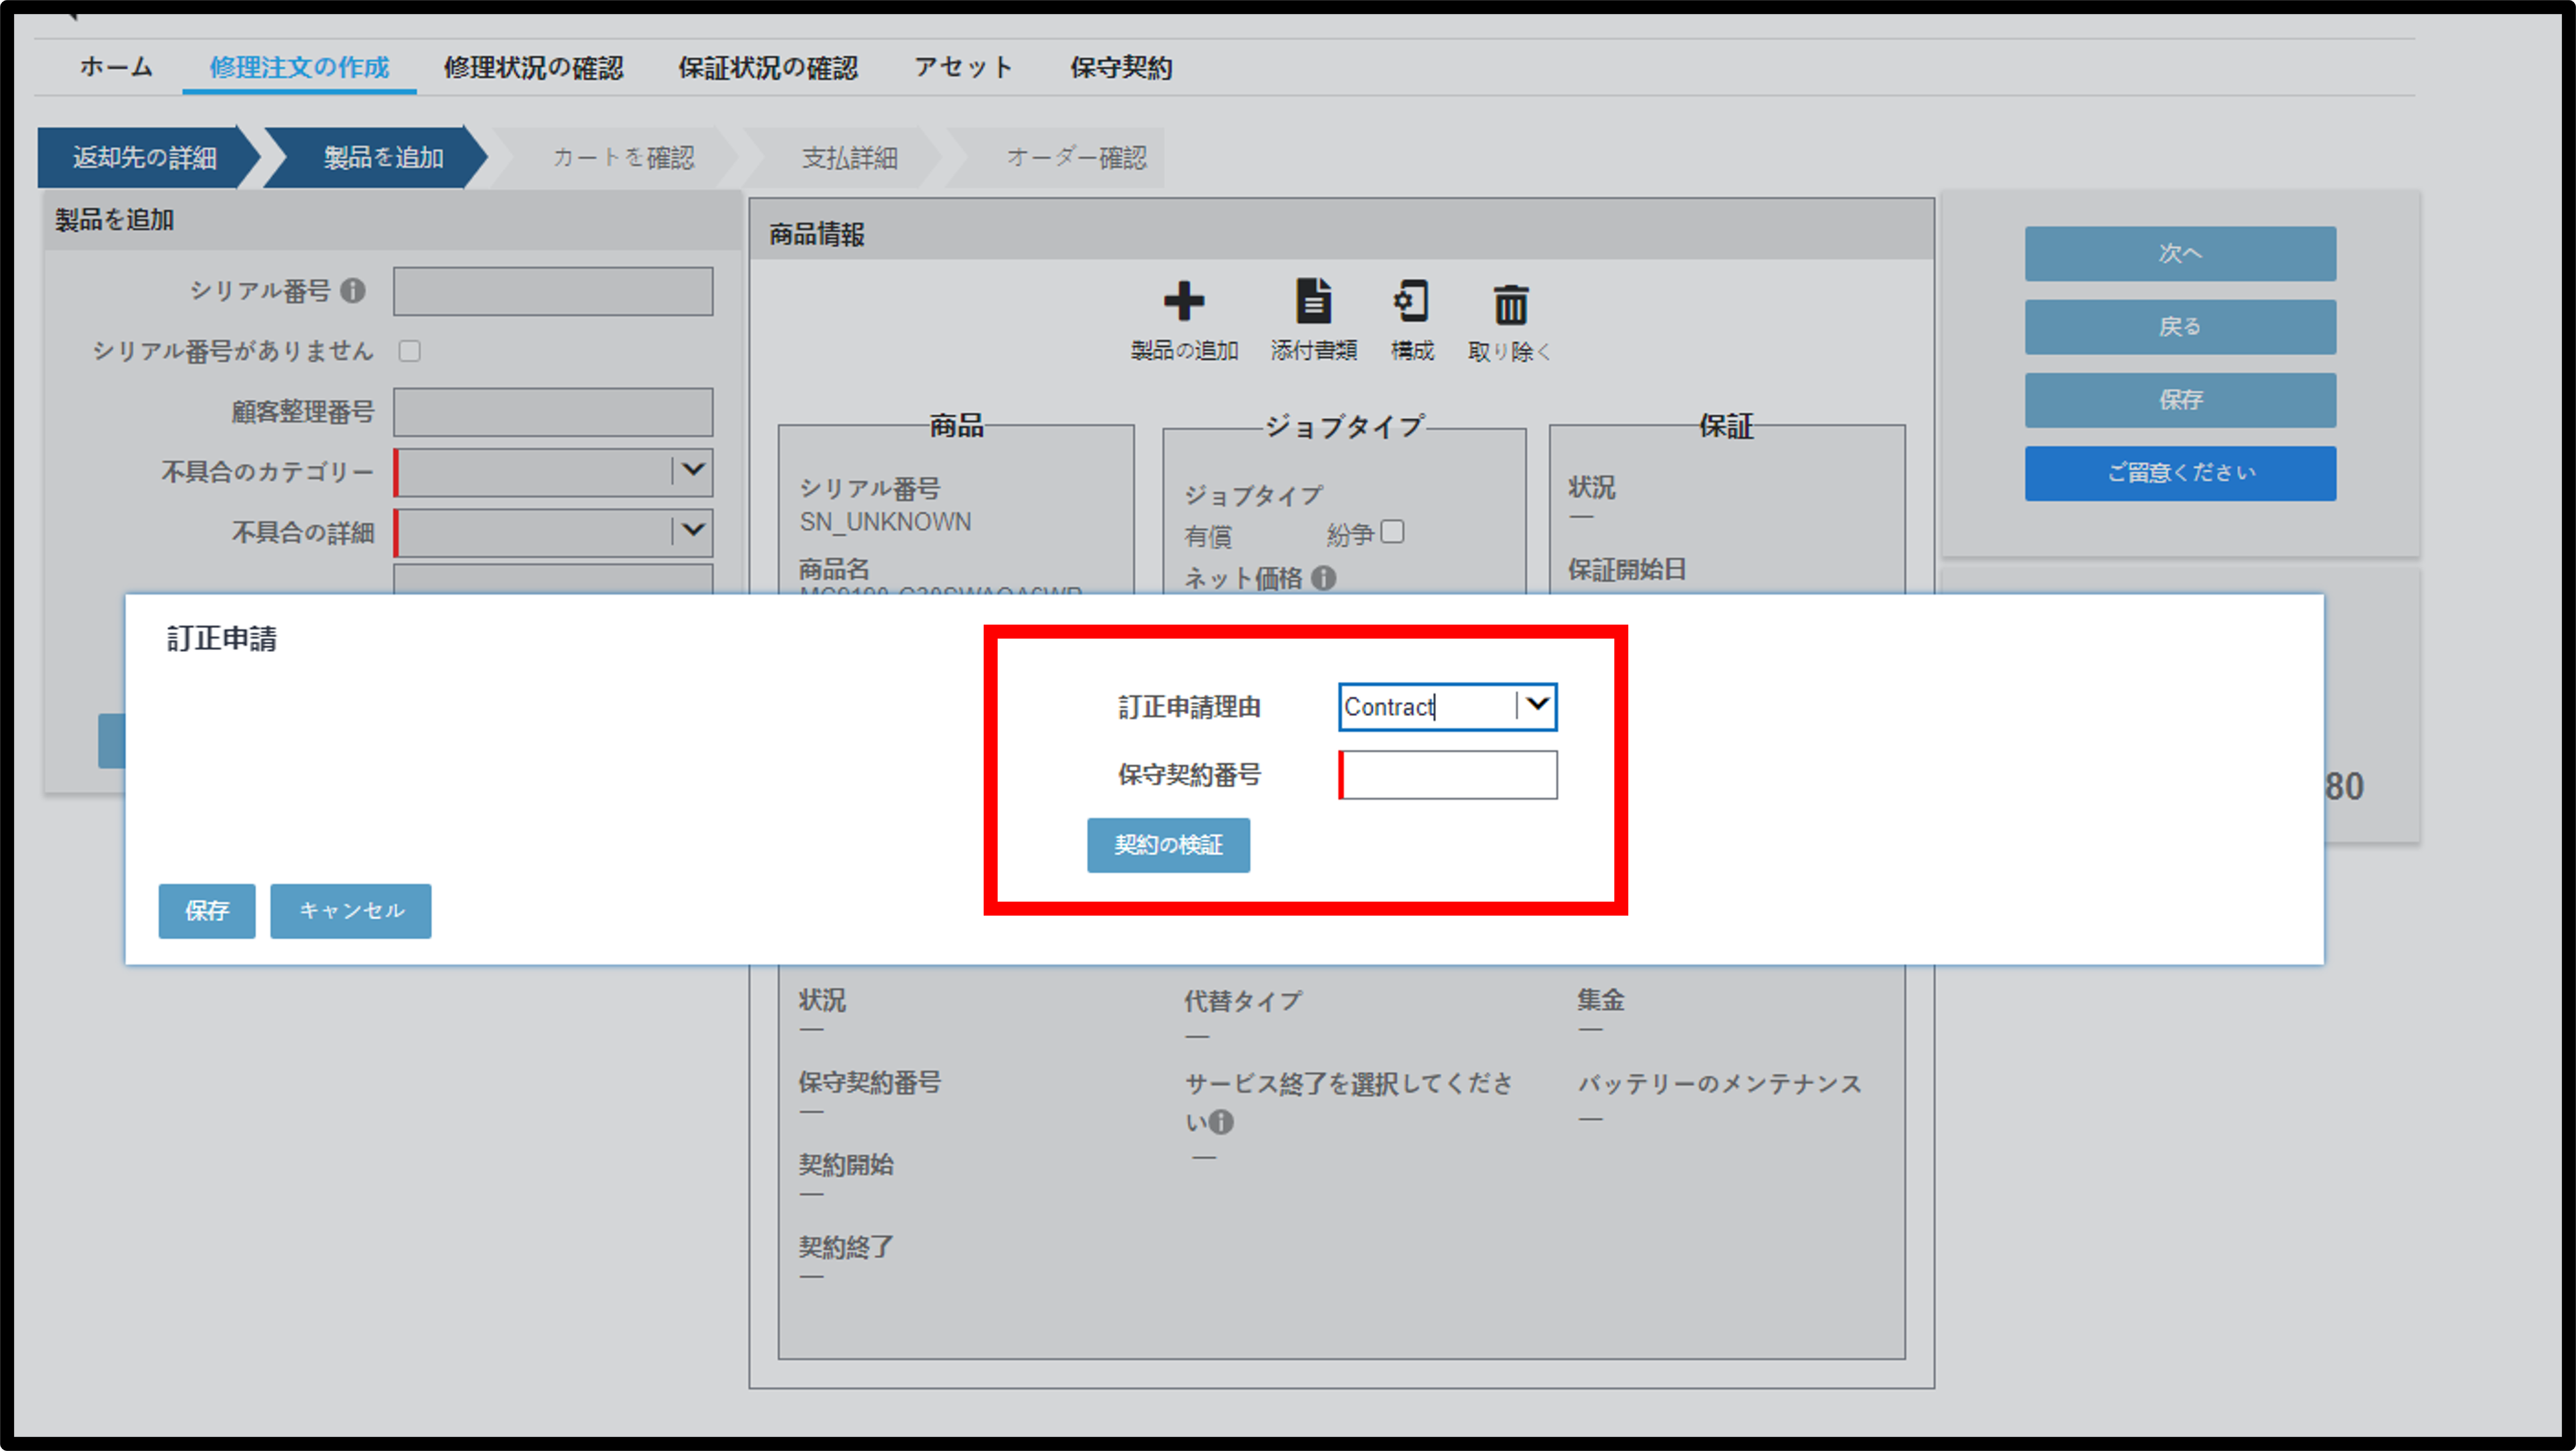Viewport: 2576px width, 1451px height.
Task: Click the ご留意ください button
Action: click(2180, 473)
